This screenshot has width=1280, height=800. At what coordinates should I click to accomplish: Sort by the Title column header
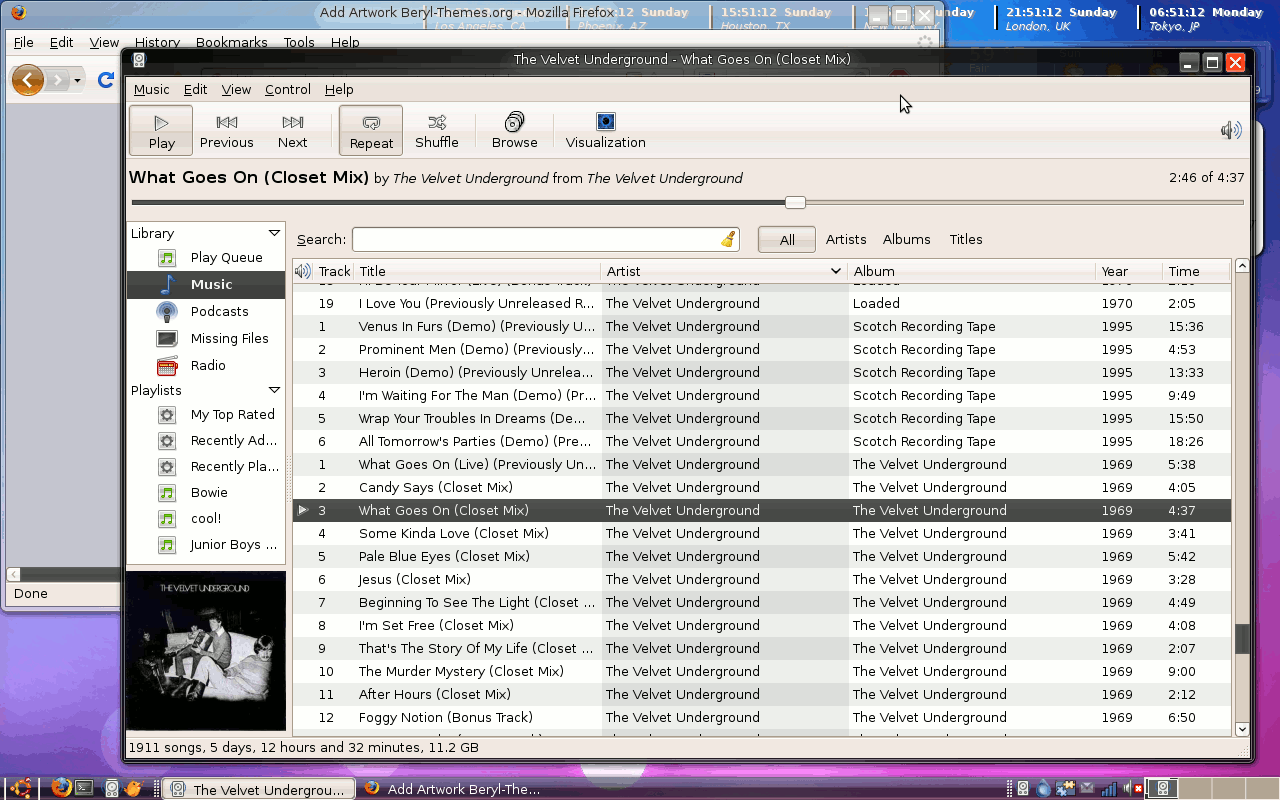(477, 271)
